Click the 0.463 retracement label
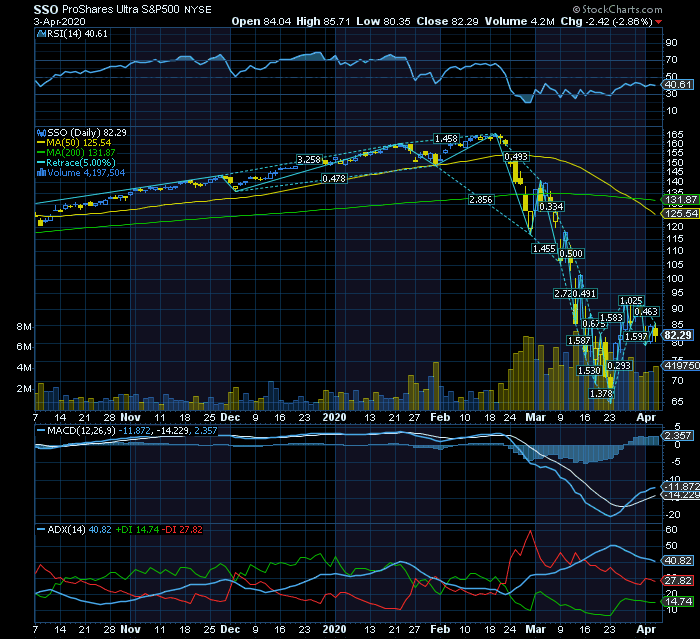The width and height of the screenshot is (700, 639). pyautogui.click(x=646, y=312)
